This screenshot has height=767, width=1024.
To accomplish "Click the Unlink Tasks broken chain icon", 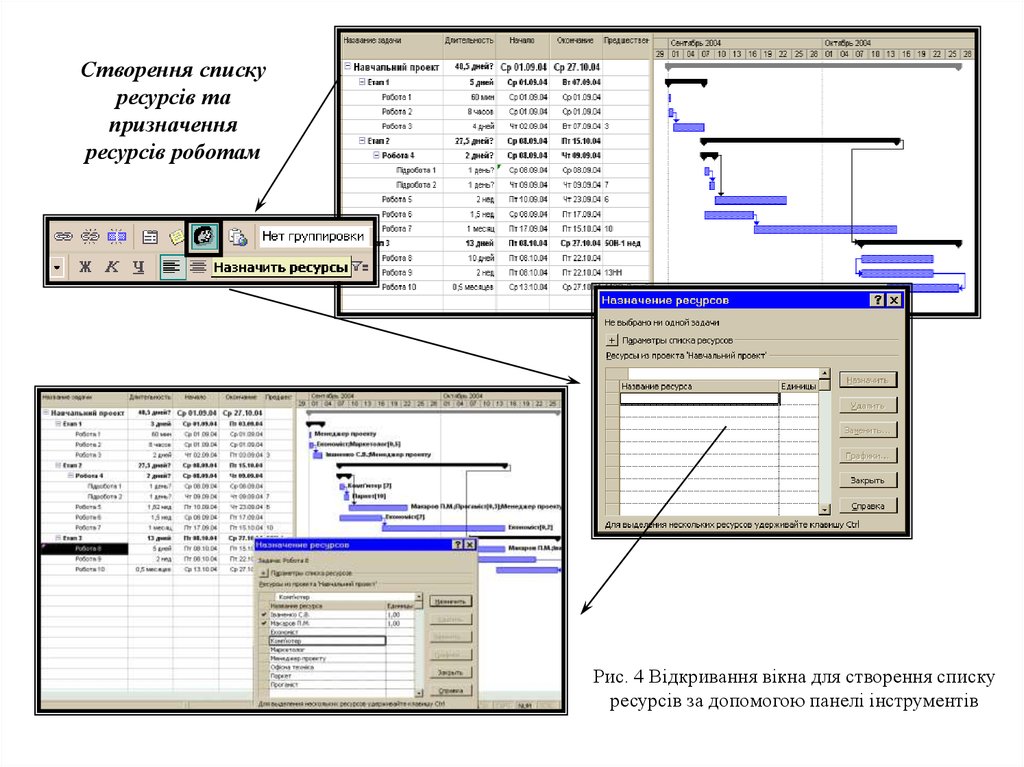I will click(x=89, y=237).
